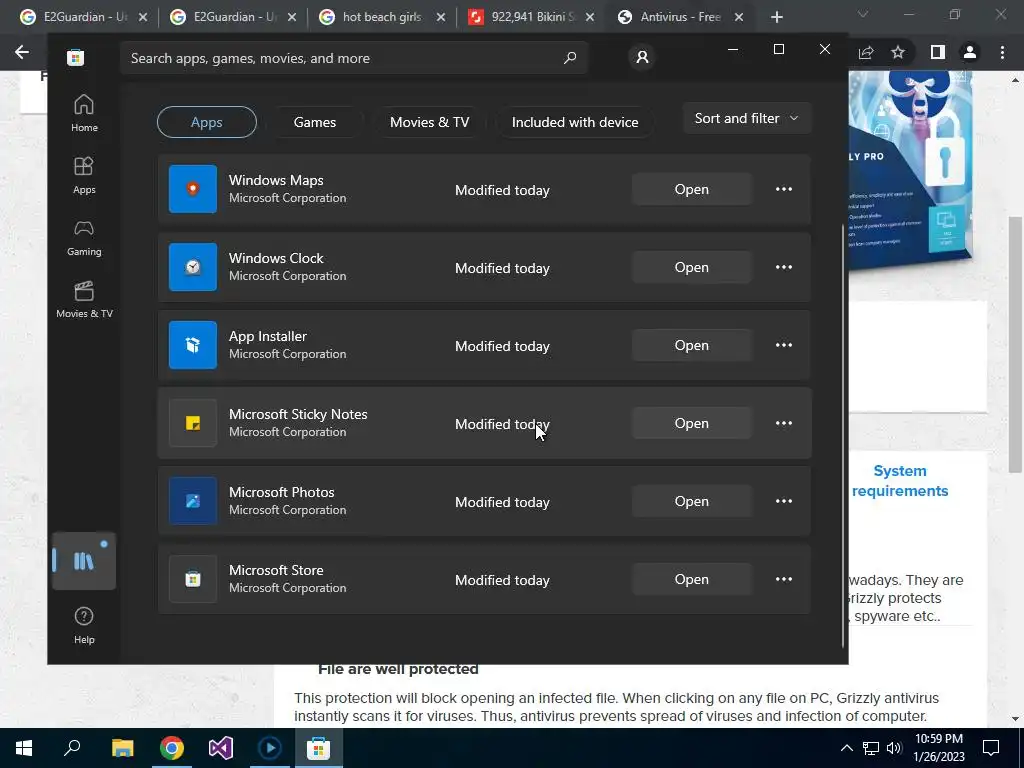Open App Installer with its Open button

pos(692,345)
